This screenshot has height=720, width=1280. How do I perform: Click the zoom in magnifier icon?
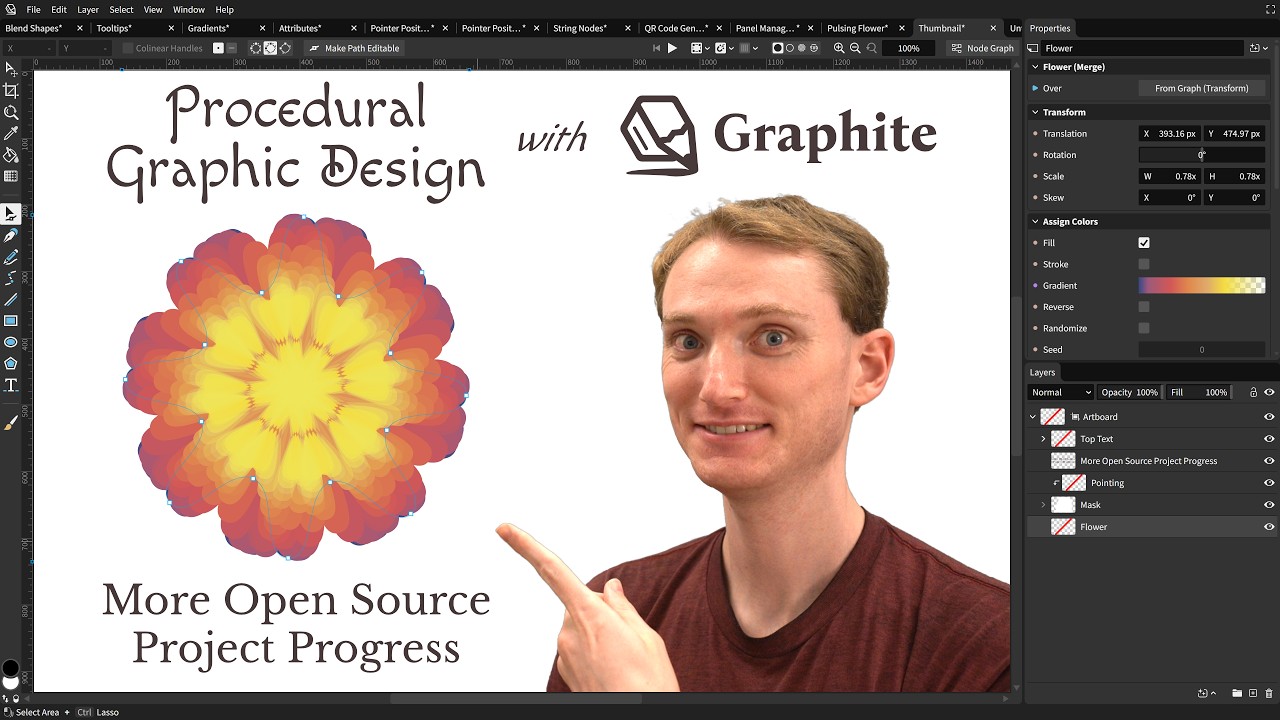[839, 48]
